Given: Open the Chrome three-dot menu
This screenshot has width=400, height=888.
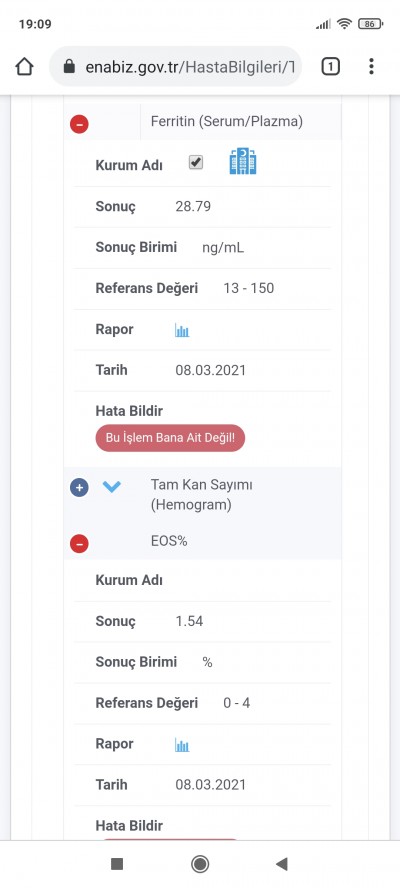Looking at the screenshot, I should coord(371,67).
